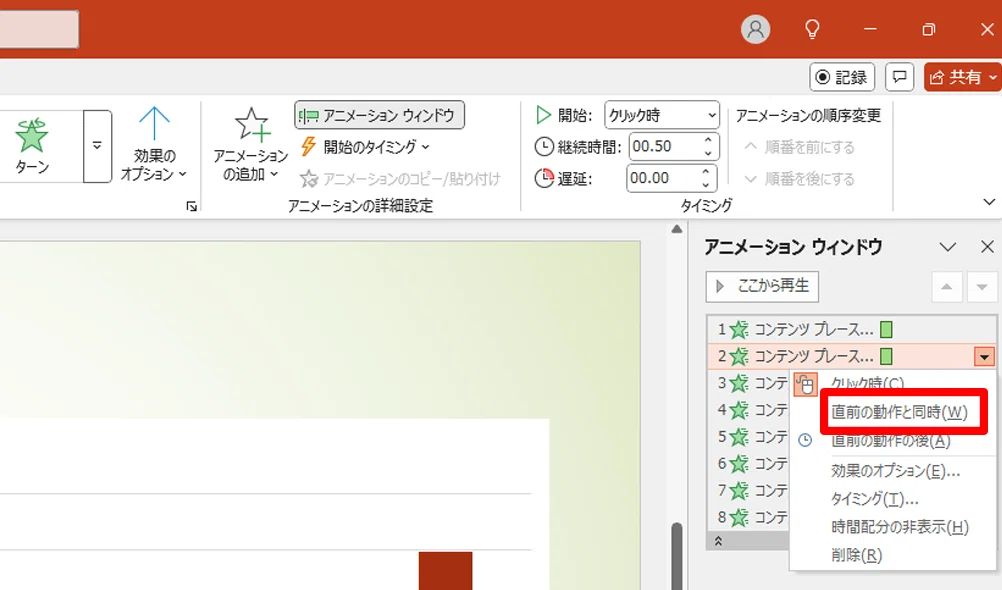Click the 遅延 clock icon
The width and height of the screenshot is (1002, 590).
544,178
